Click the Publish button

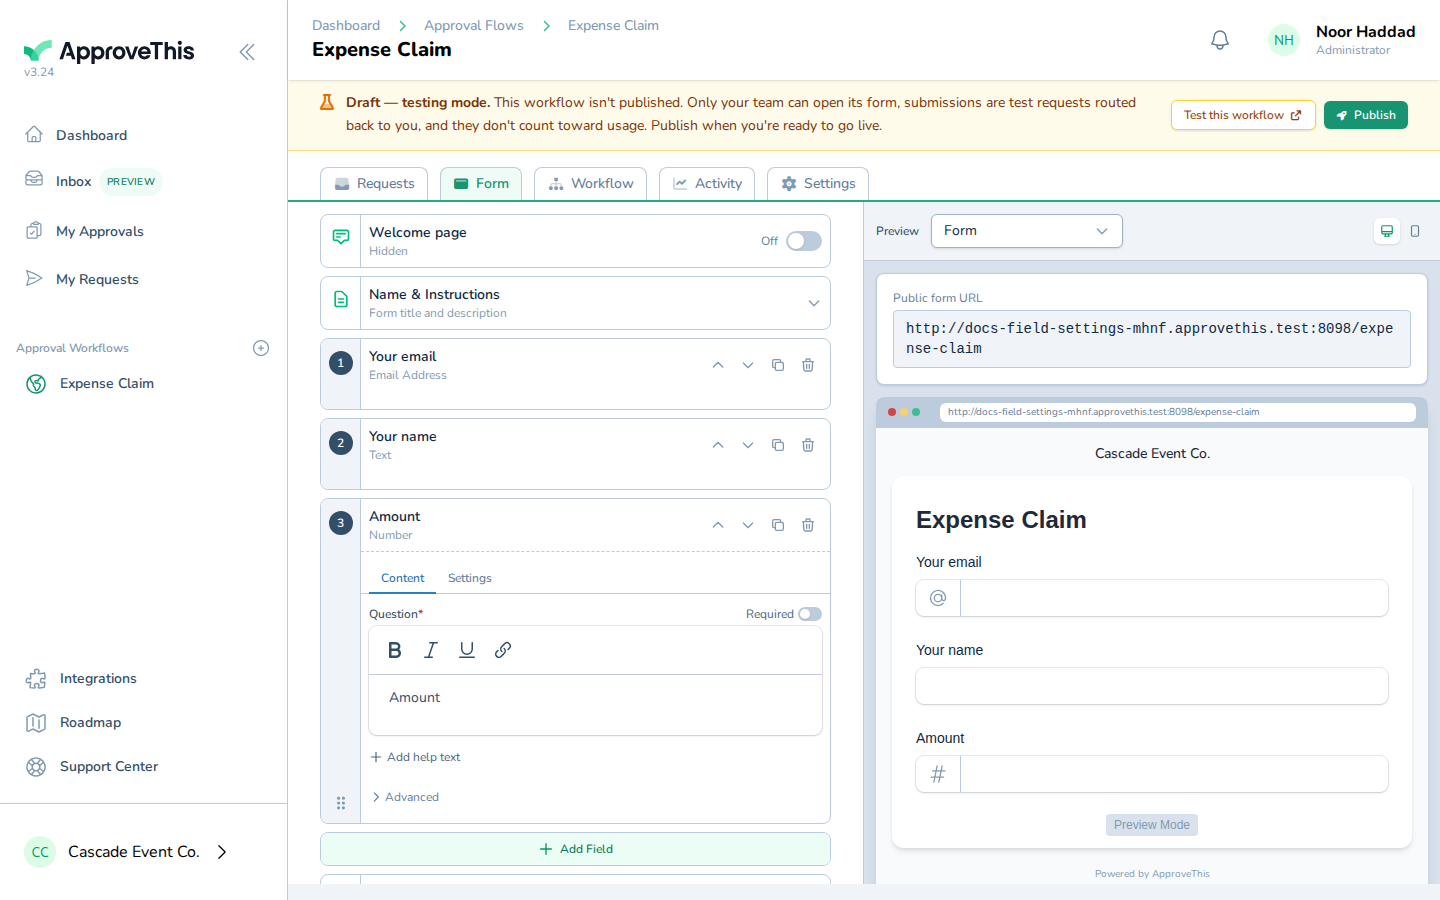point(1366,115)
